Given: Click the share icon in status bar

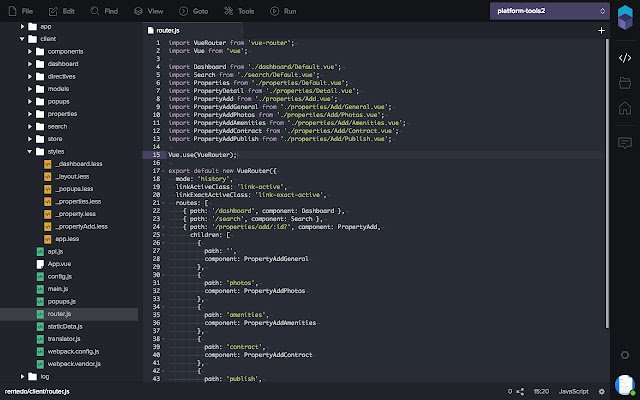Looking at the screenshot, I should pyautogui.click(x=520, y=391).
